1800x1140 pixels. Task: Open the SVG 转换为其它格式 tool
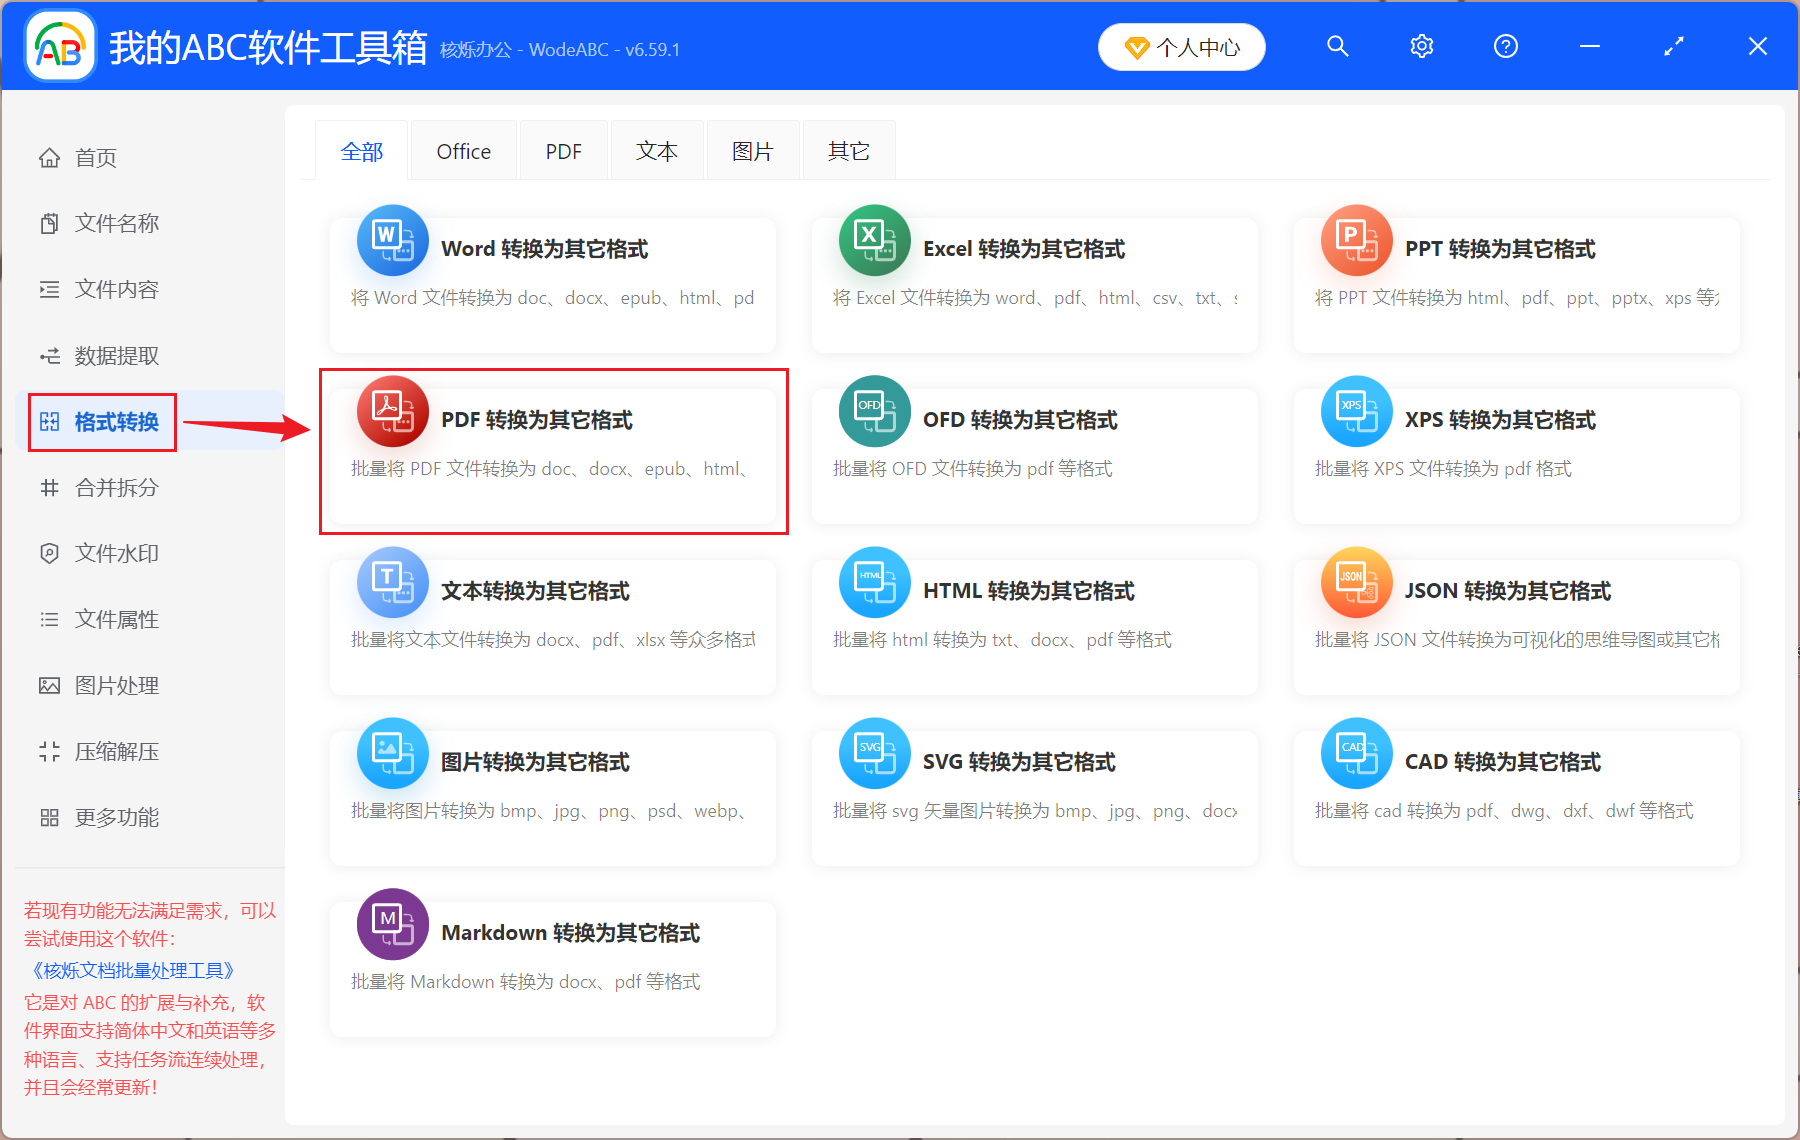1035,798
